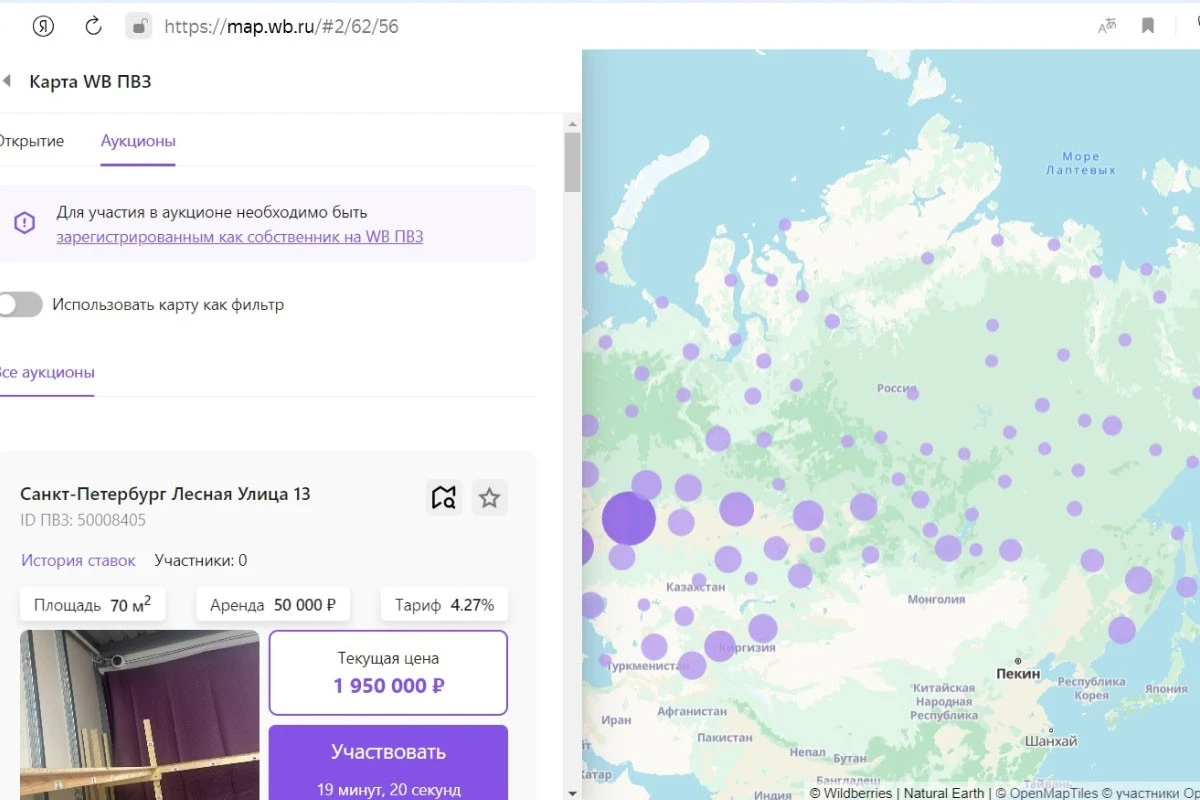Open the Все аукционы tab
The width and height of the screenshot is (1200, 800).
(46, 372)
